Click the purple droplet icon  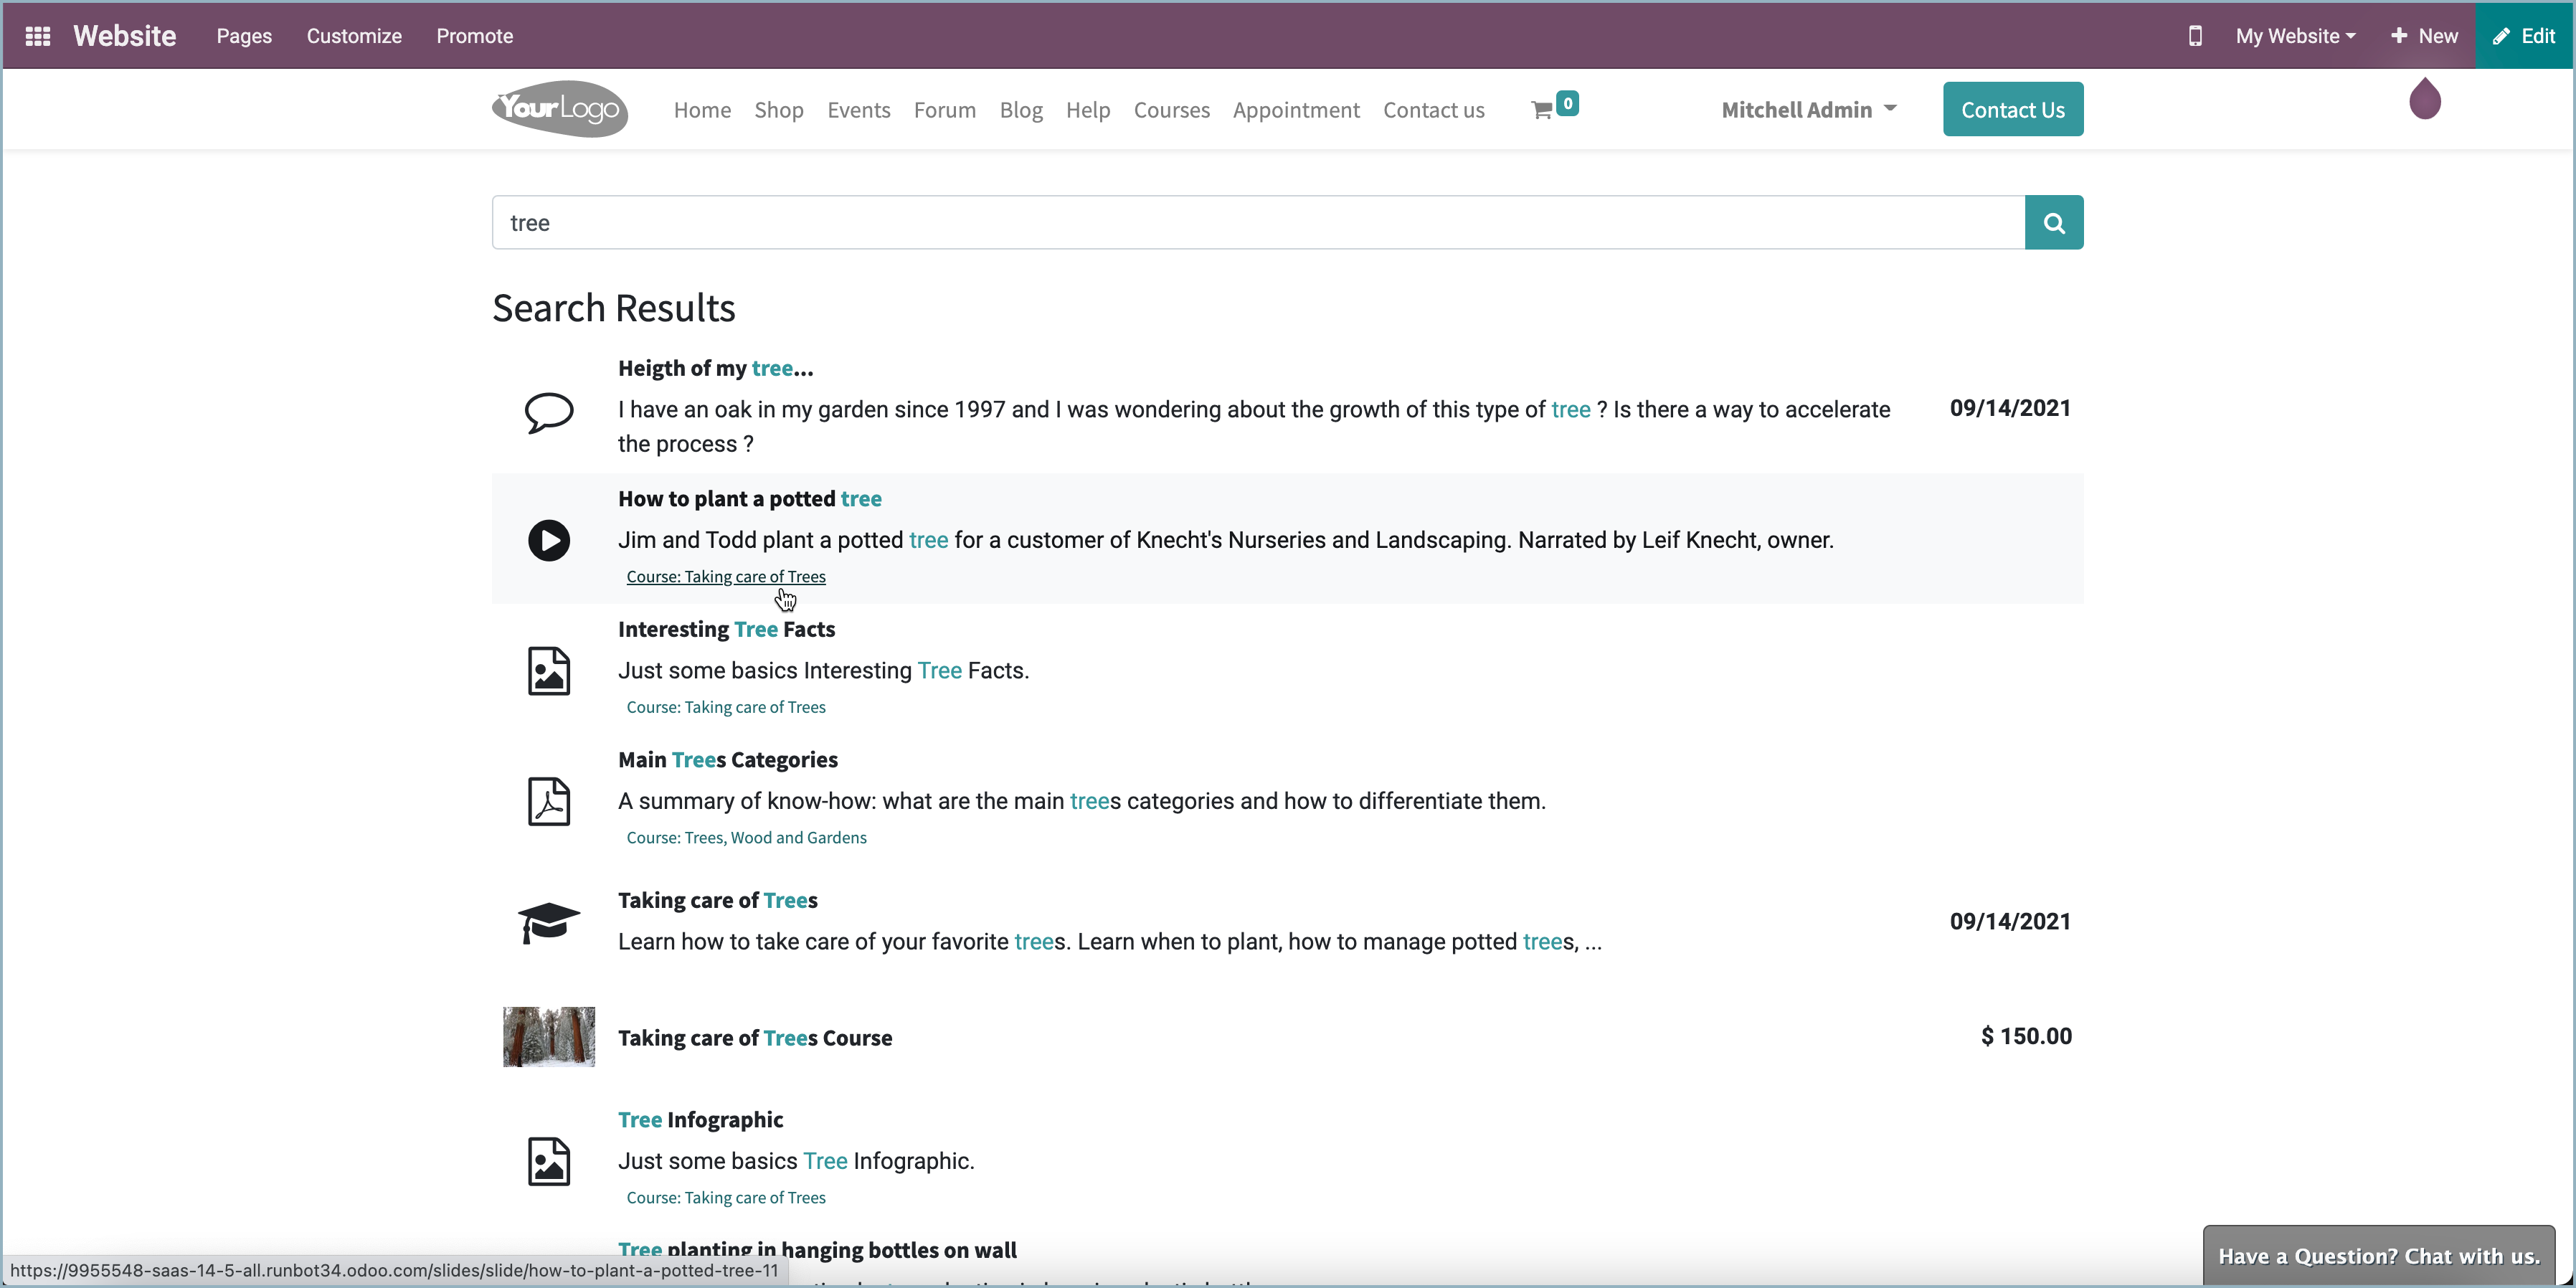[x=2424, y=98]
